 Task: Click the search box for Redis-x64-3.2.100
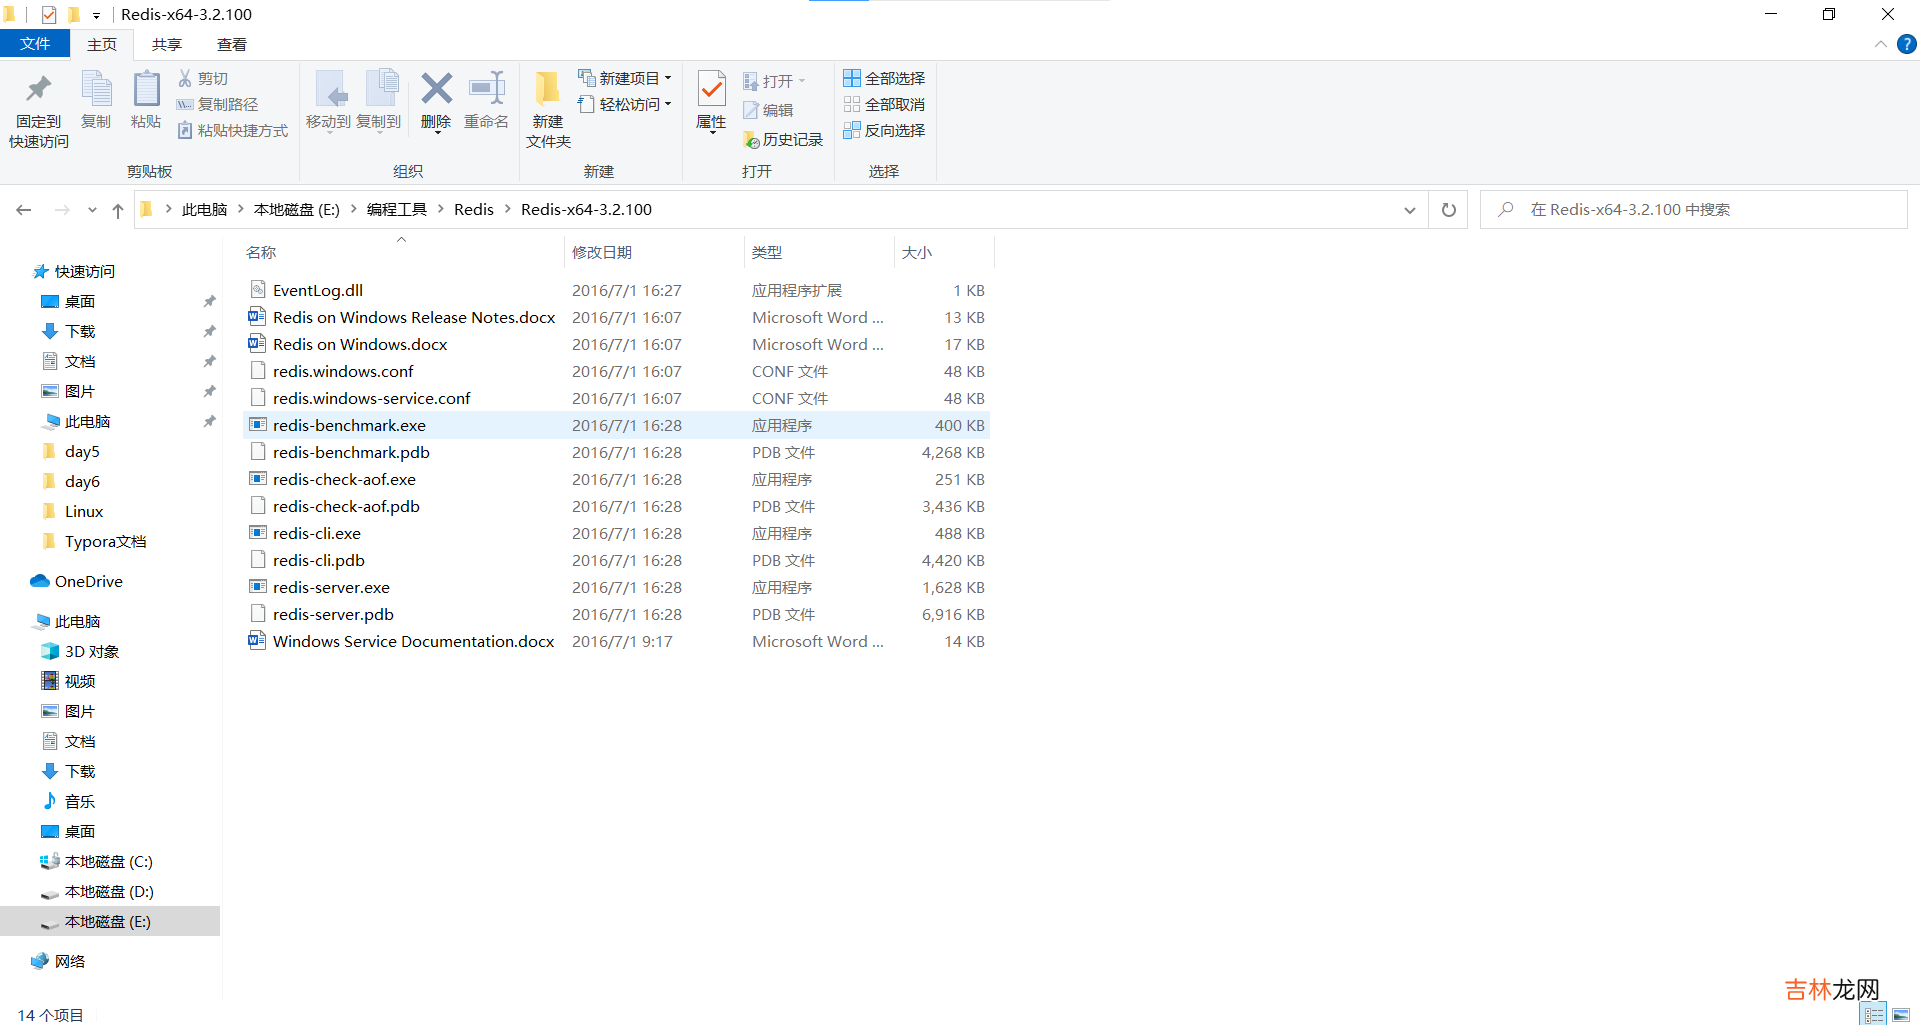[1694, 210]
